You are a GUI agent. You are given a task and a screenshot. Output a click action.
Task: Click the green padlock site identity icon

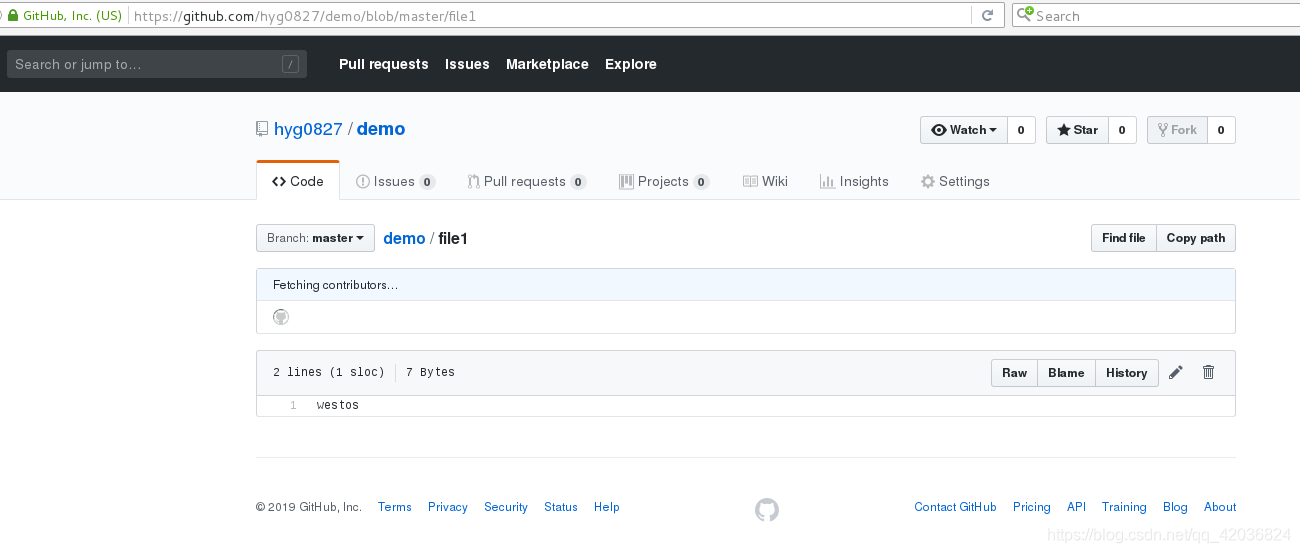[x=12, y=15]
